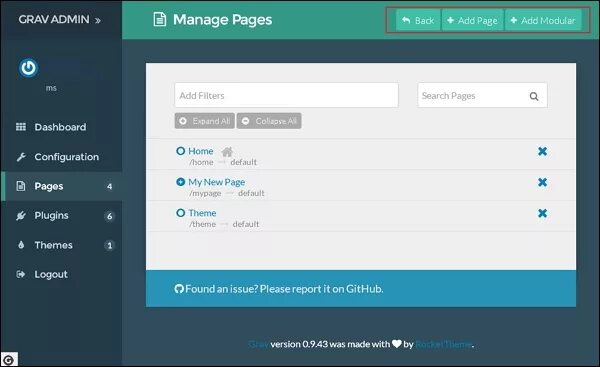Viewport: 600px width, 367px height.
Task: Open the Theme page link
Action: [x=202, y=213]
